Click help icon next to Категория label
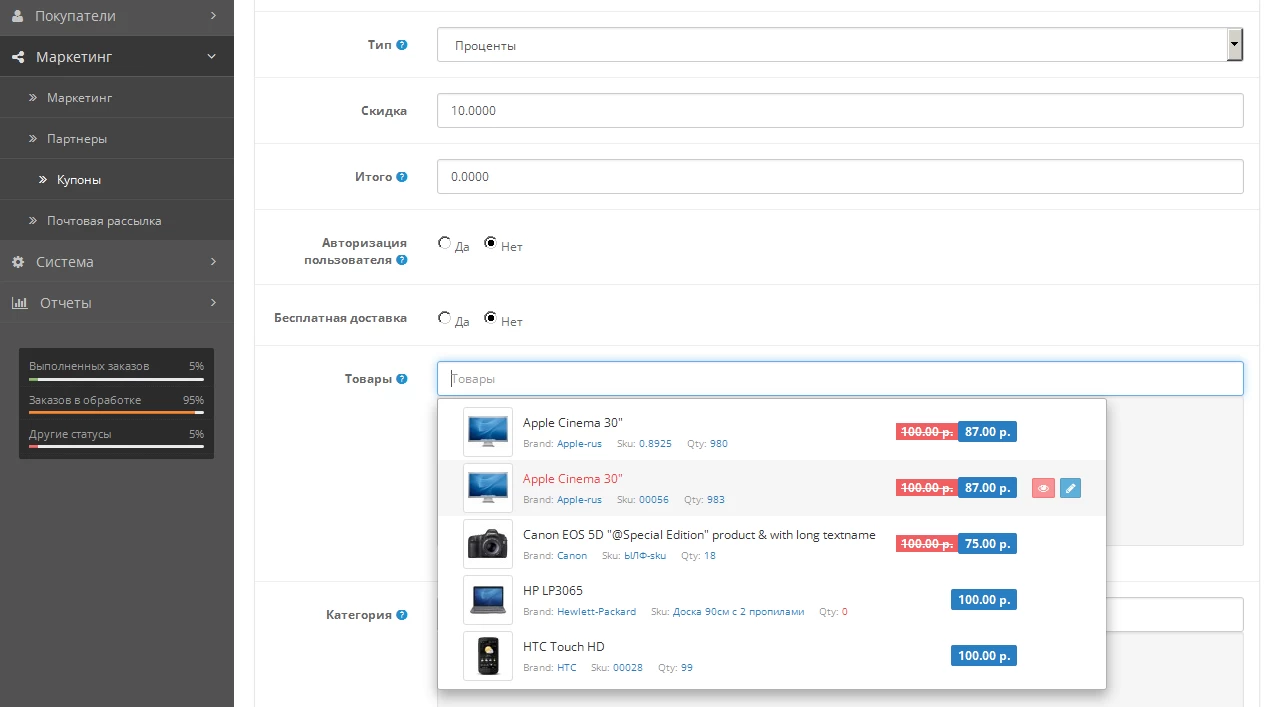Image resolution: width=1274 pixels, height=707 pixels. pos(402,615)
